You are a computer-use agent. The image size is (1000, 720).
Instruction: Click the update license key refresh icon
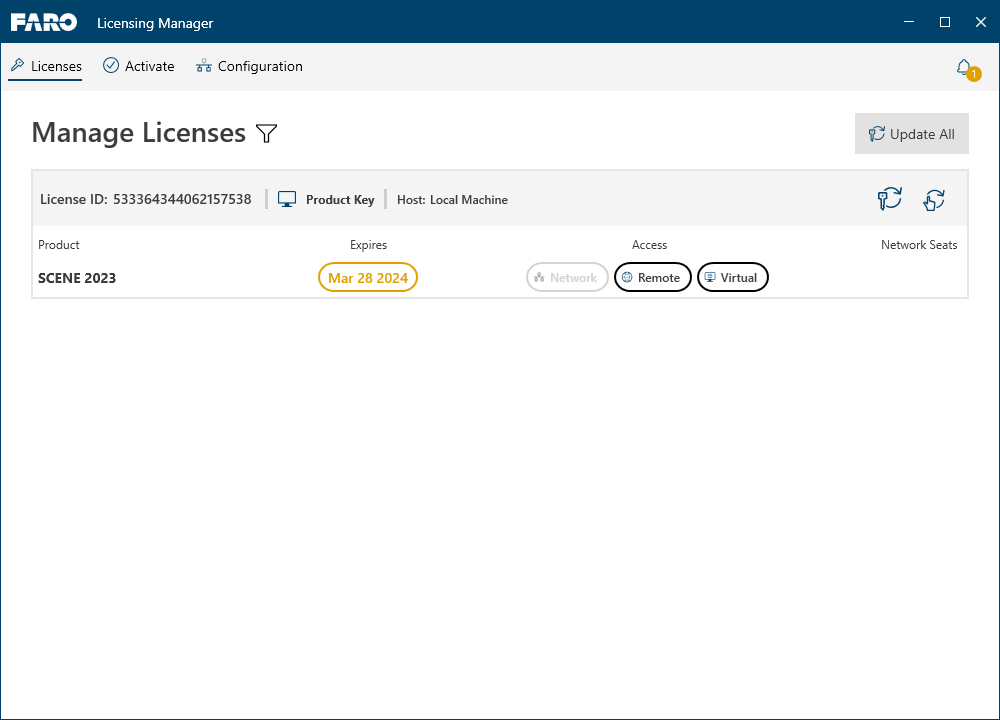click(x=890, y=199)
